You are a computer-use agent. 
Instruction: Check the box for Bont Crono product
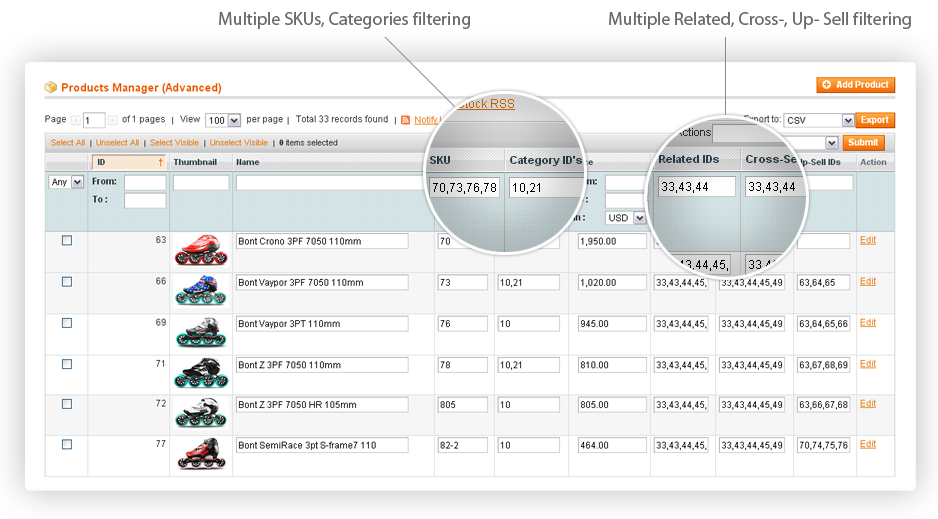[67, 240]
